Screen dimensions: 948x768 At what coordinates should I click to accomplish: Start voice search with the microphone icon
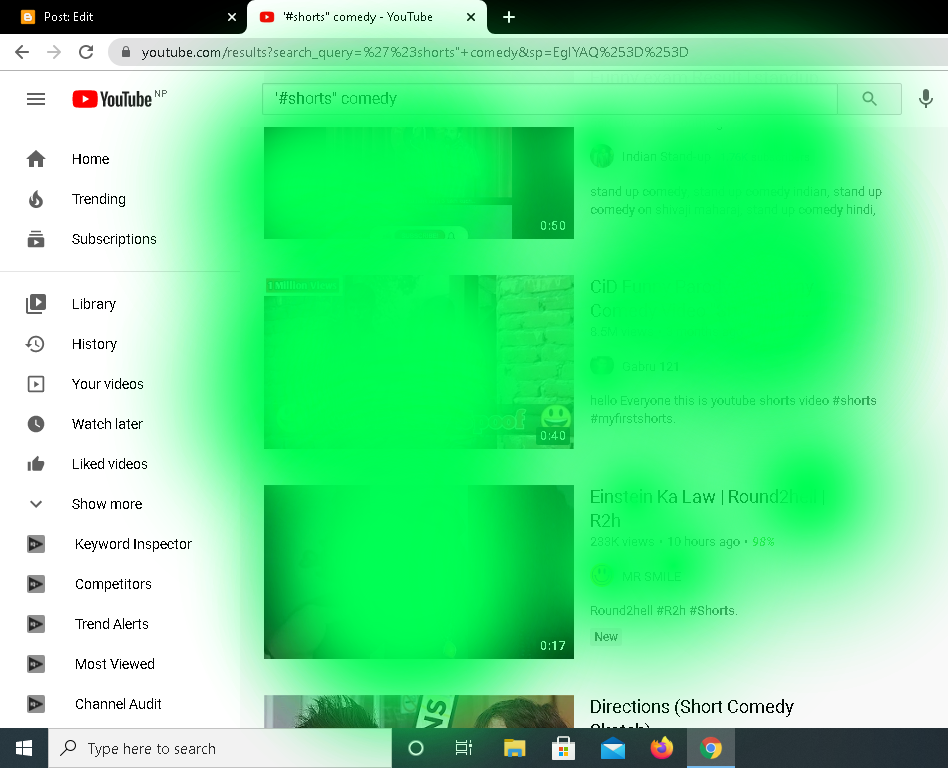(x=925, y=99)
